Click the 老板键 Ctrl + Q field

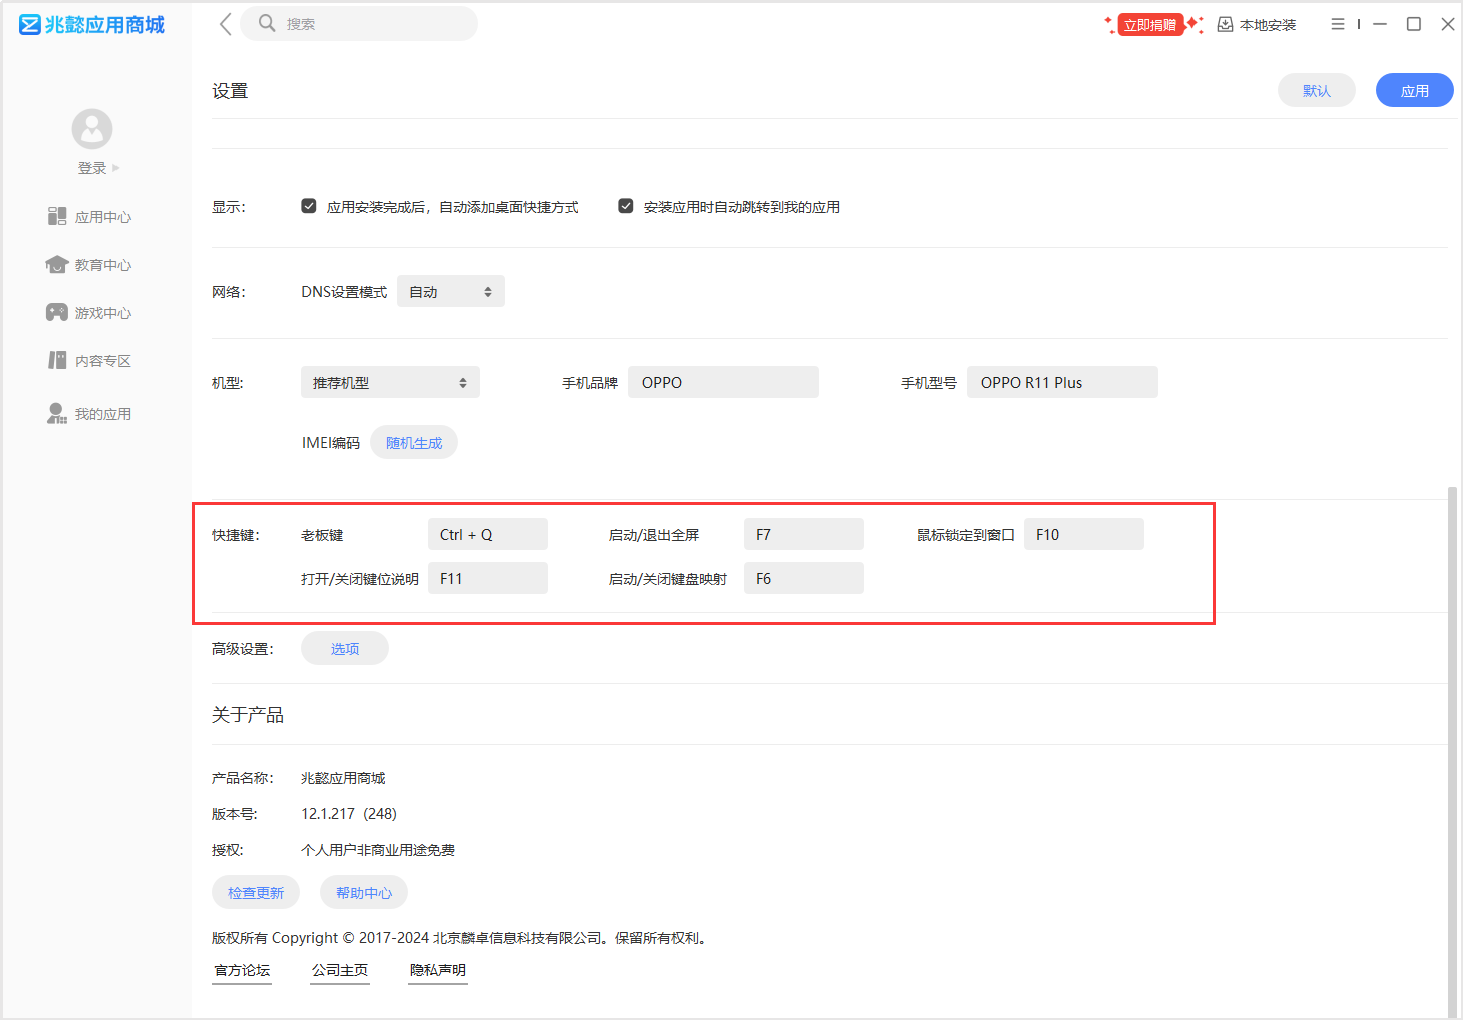click(488, 535)
